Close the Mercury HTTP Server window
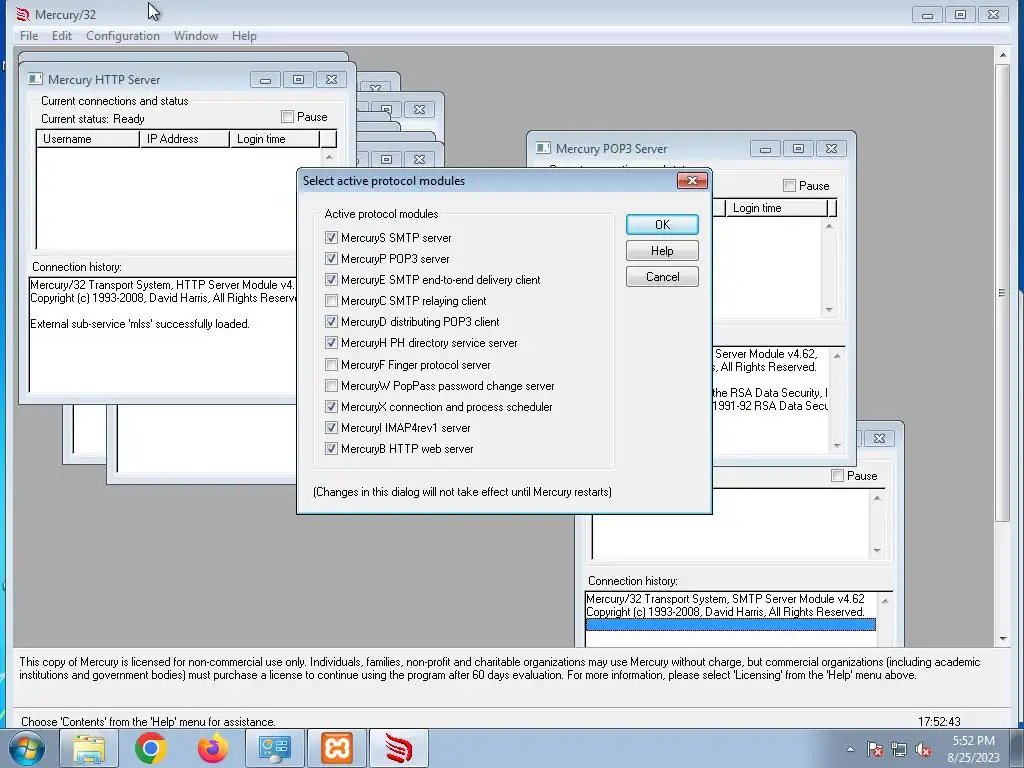This screenshot has width=1024, height=768. (x=332, y=80)
